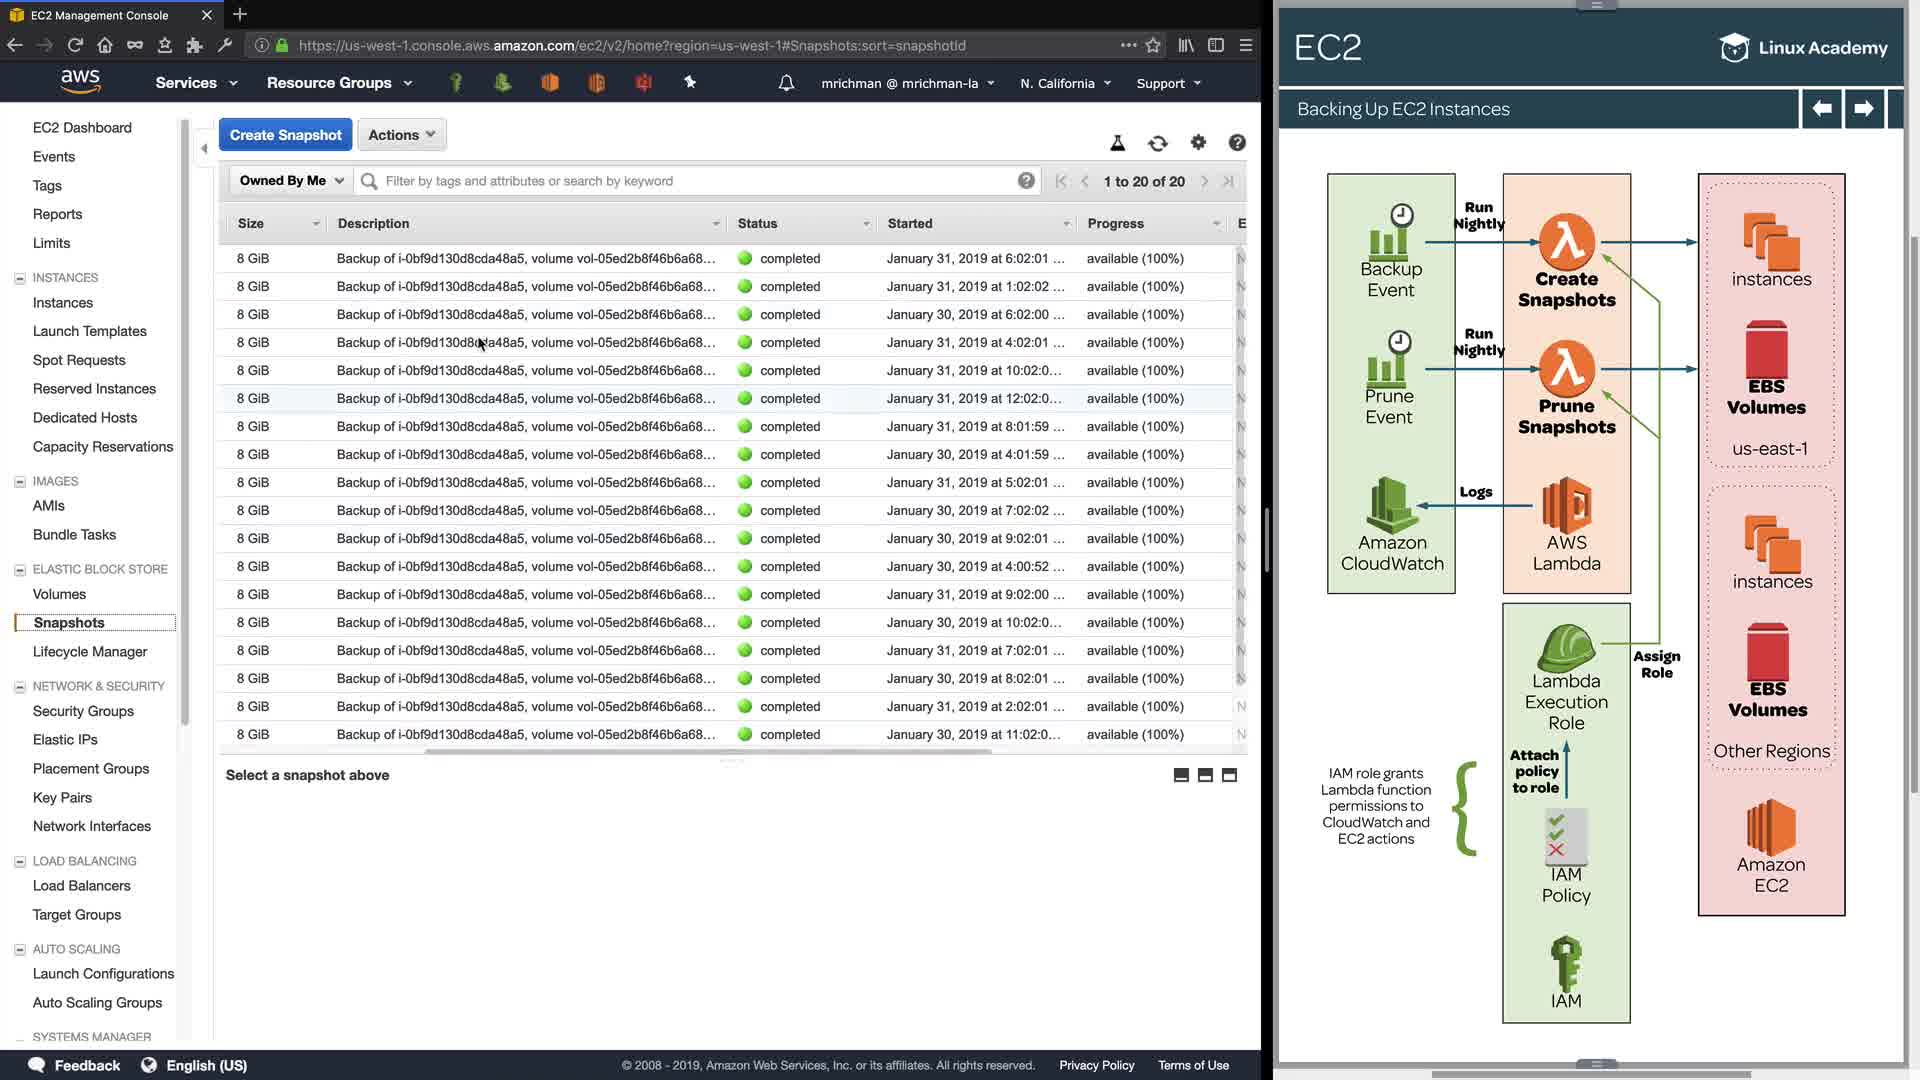Screen dimensions: 1920x1080
Task: Go to previous slide arrow in Linux Academy
Action: tap(1821, 109)
